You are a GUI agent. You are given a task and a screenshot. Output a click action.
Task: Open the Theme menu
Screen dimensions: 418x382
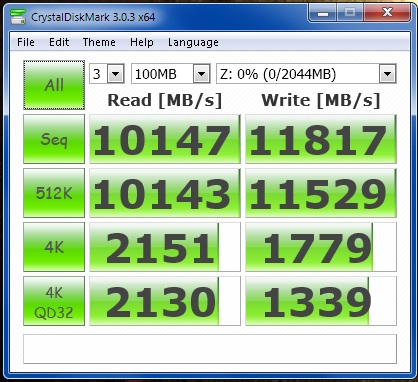[99, 42]
